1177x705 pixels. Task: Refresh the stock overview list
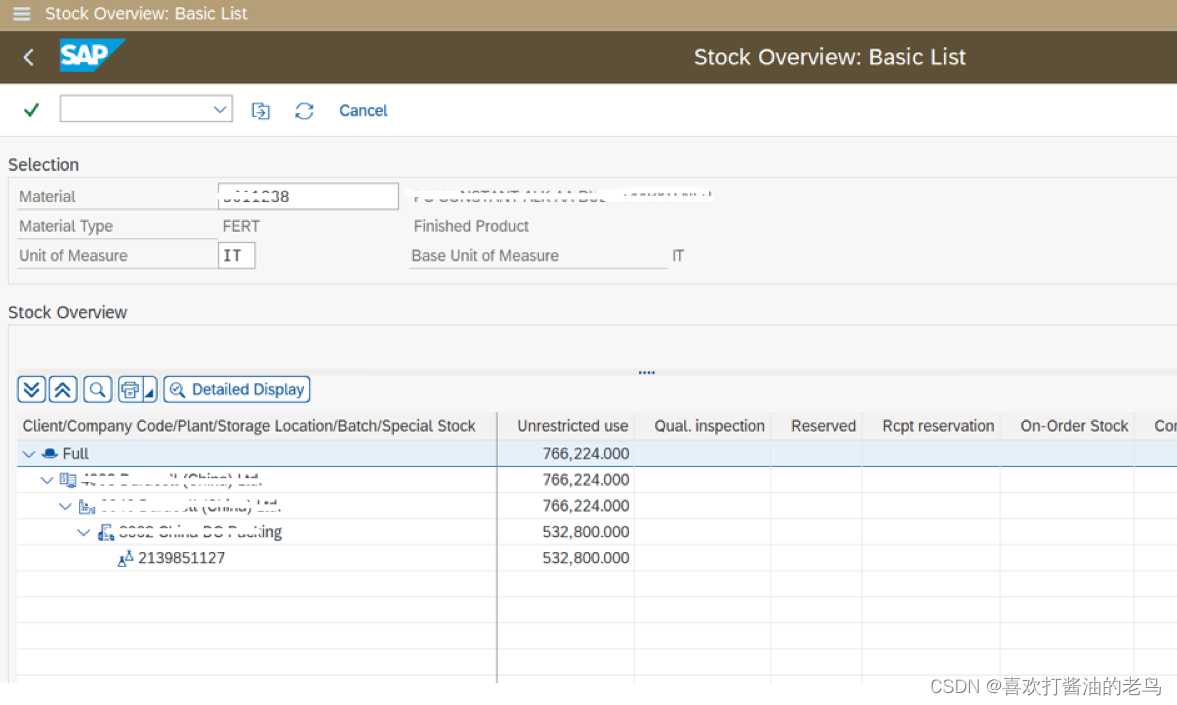coord(304,111)
